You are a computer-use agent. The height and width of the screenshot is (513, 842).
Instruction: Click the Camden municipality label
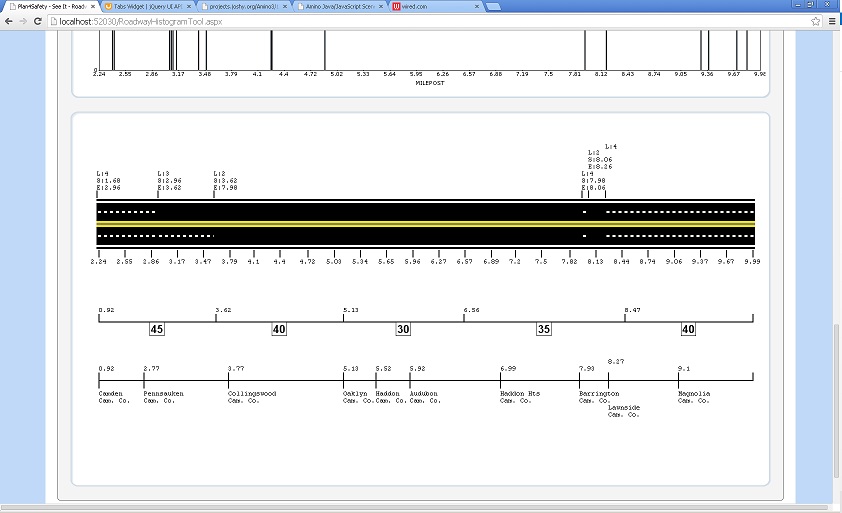click(x=114, y=397)
